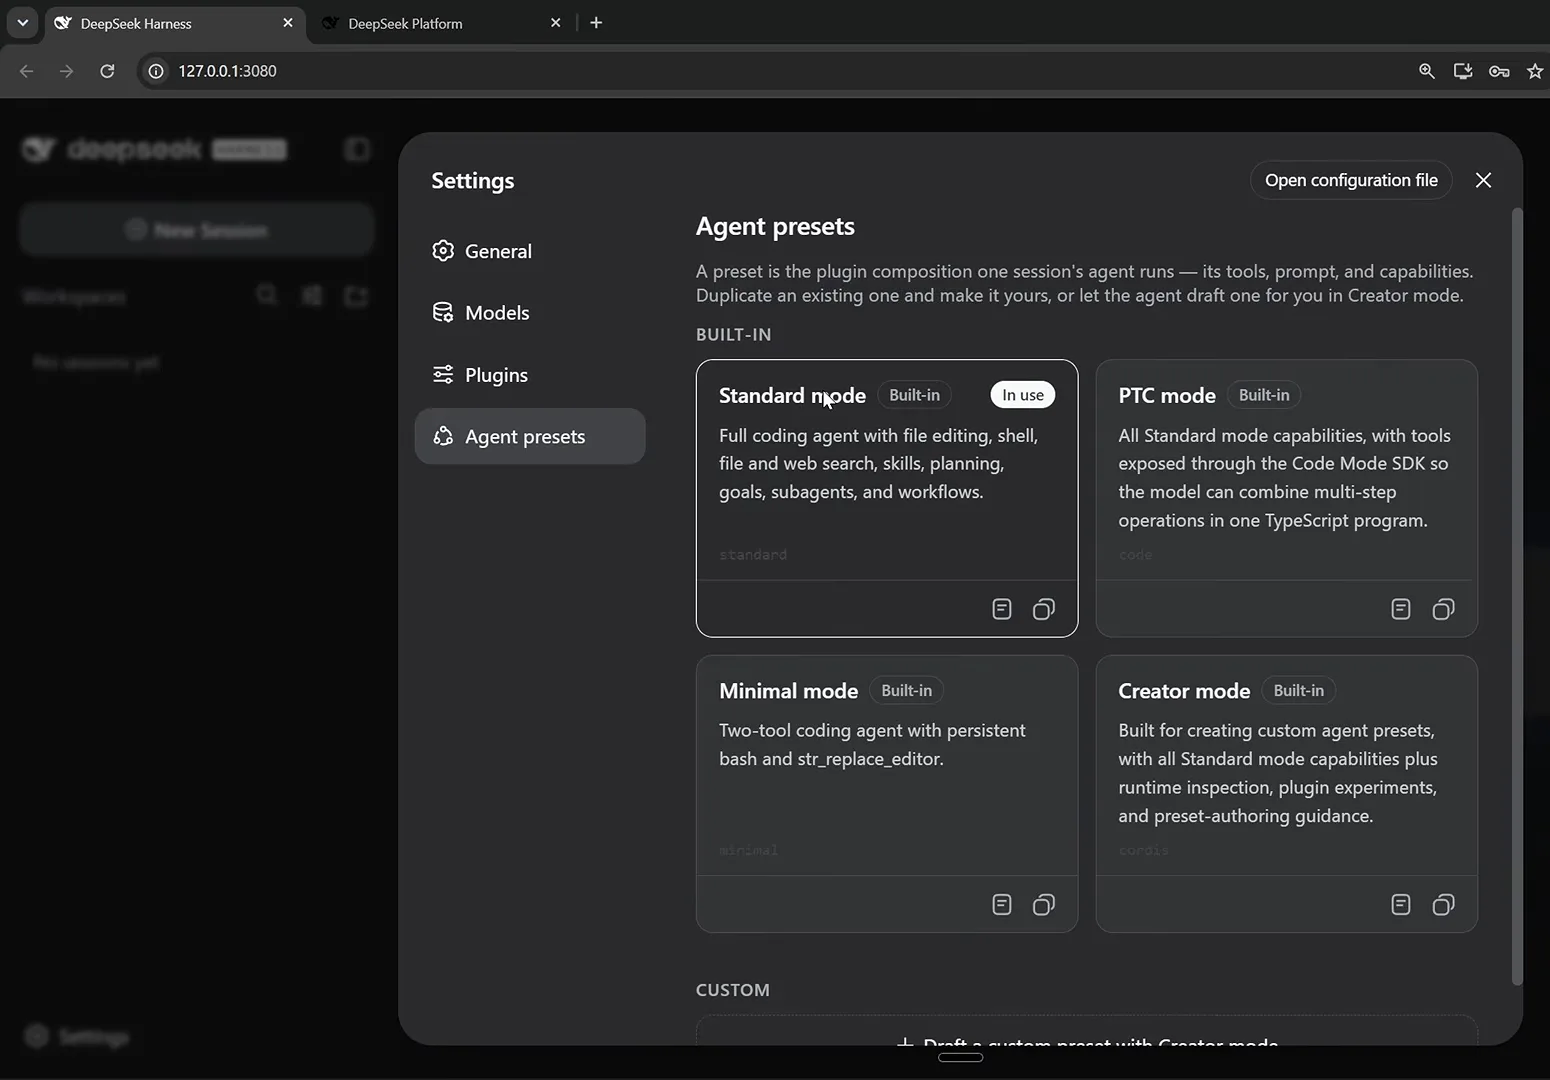
Task: Select the Agent presets settings section
Action: (530, 436)
